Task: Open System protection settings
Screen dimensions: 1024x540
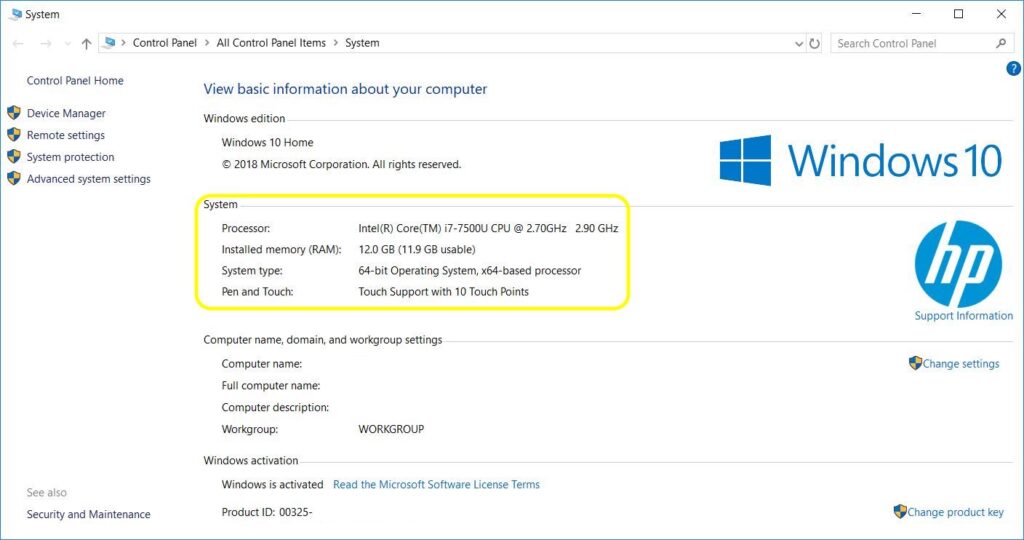Action: point(70,158)
